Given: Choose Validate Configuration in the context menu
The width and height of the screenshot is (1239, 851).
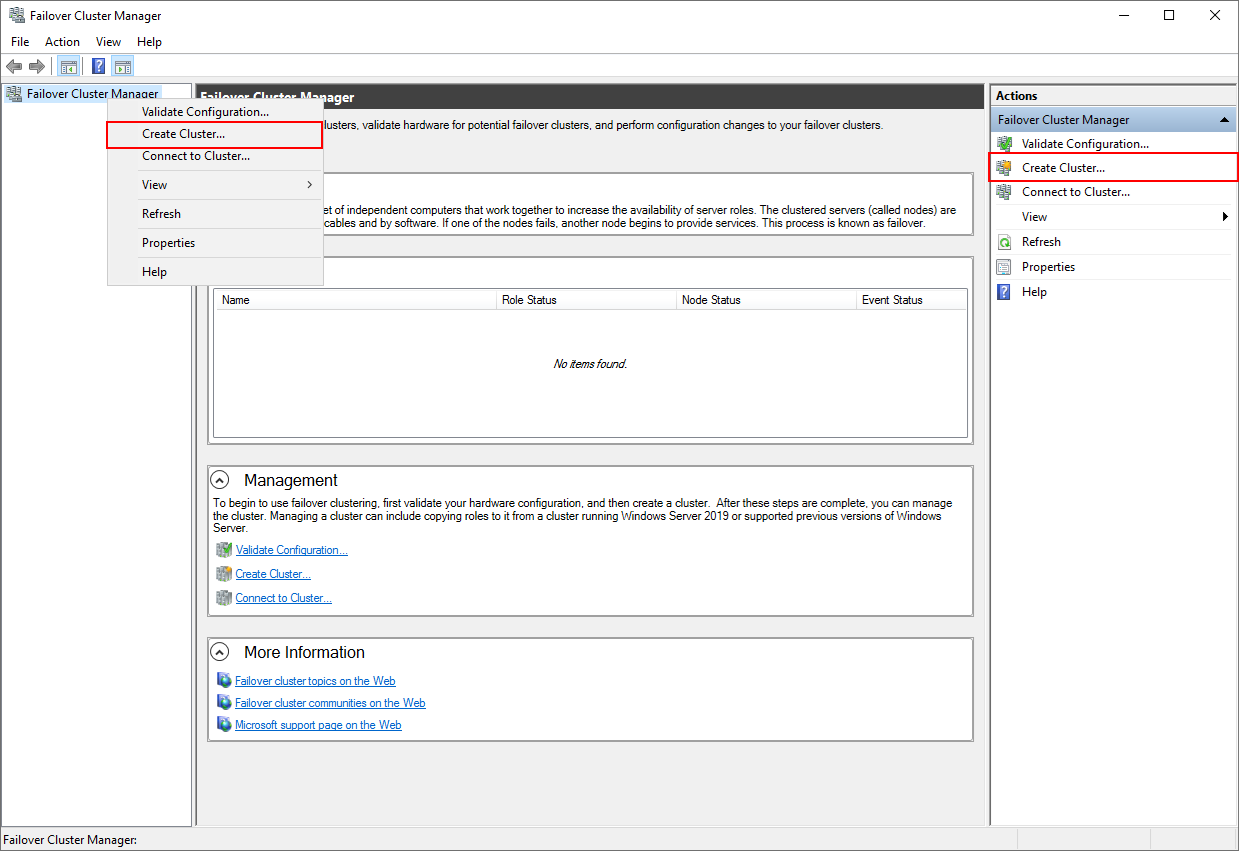Looking at the screenshot, I should [x=215, y=112].
